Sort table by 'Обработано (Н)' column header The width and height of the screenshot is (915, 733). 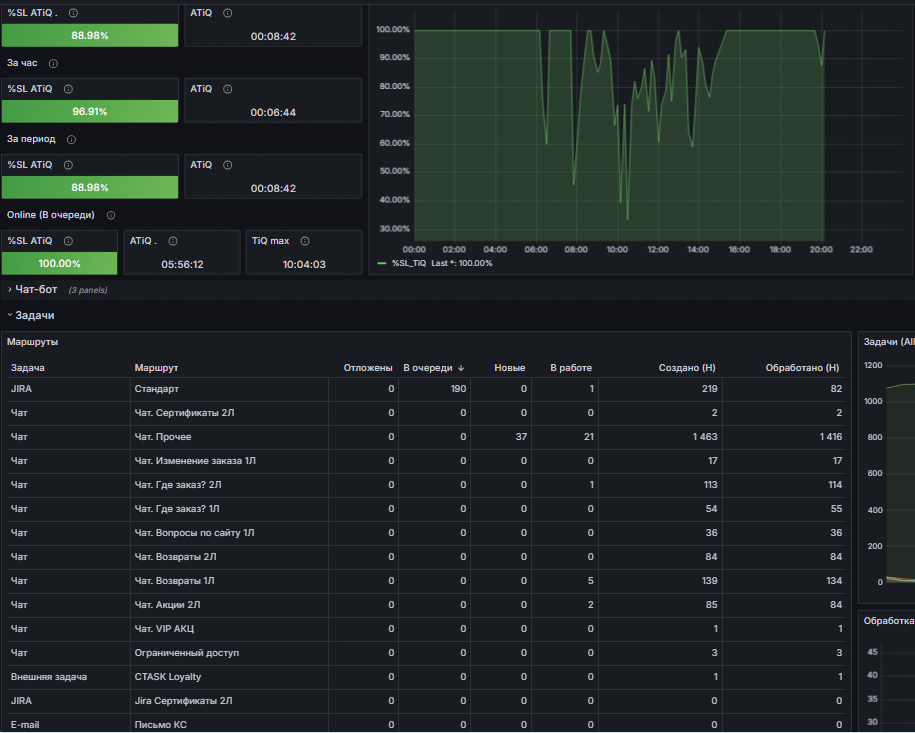[802, 368]
